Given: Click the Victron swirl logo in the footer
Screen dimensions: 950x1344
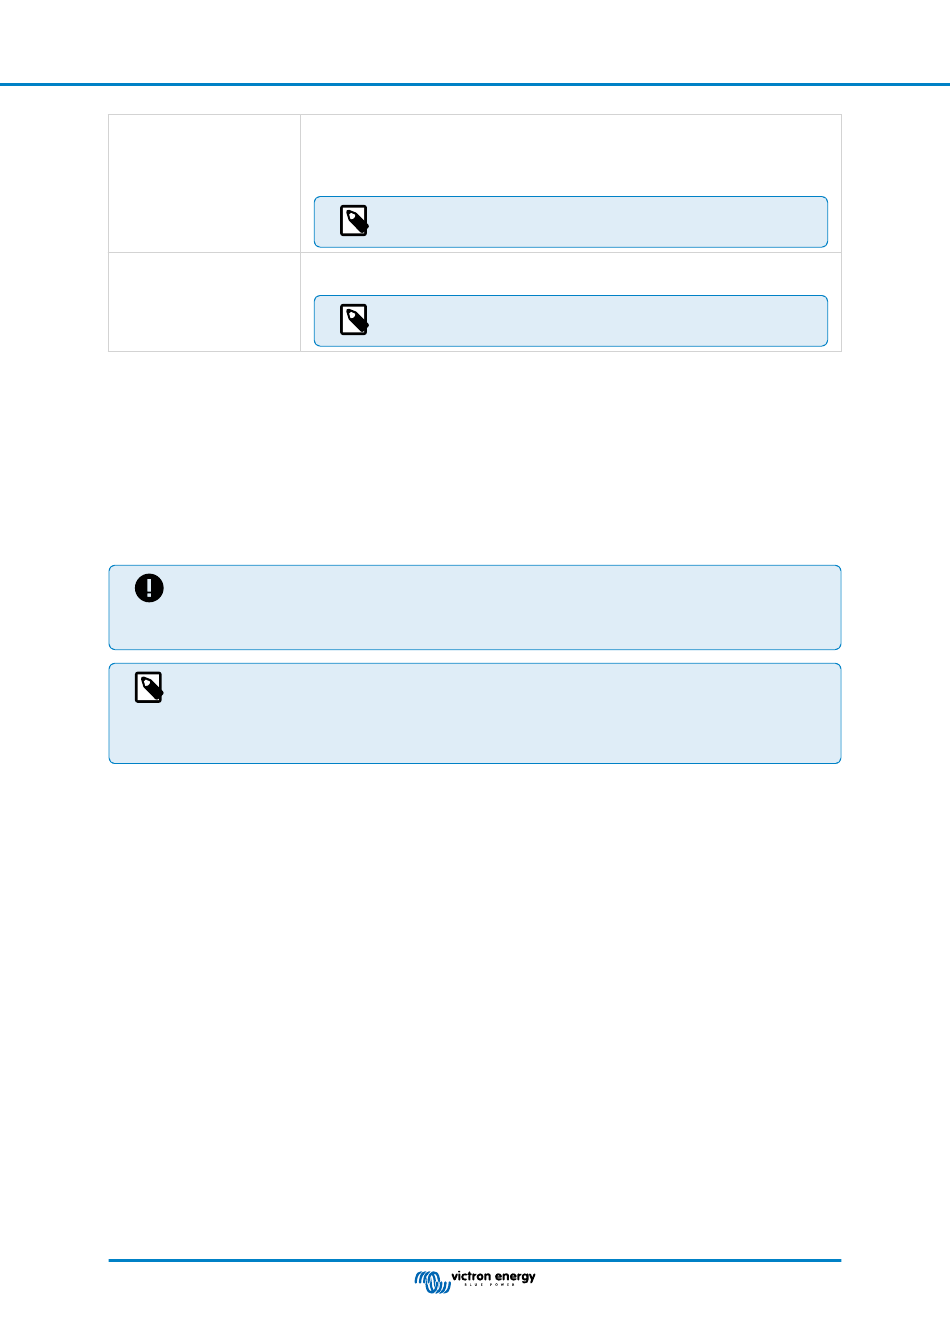Looking at the screenshot, I should (432, 1281).
